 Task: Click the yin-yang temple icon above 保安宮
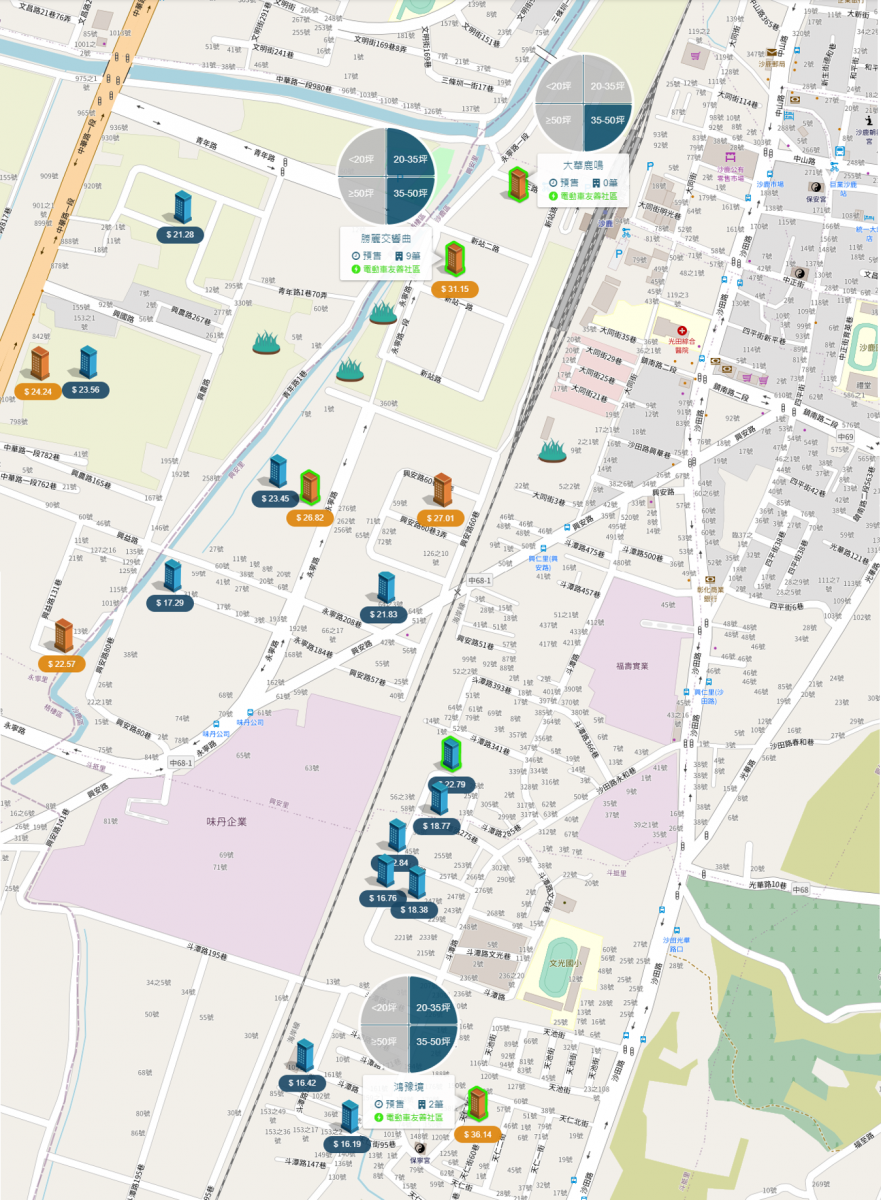point(814,186)
